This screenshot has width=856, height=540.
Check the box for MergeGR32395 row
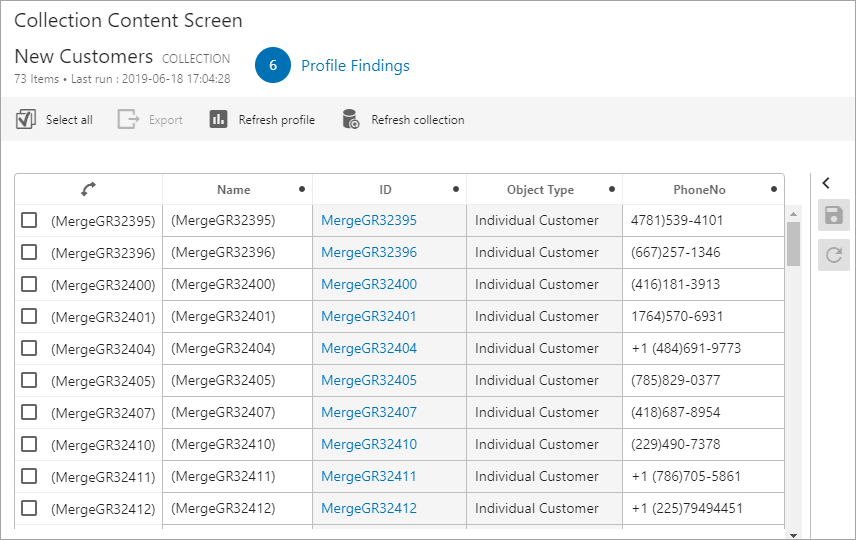(30, 220)
